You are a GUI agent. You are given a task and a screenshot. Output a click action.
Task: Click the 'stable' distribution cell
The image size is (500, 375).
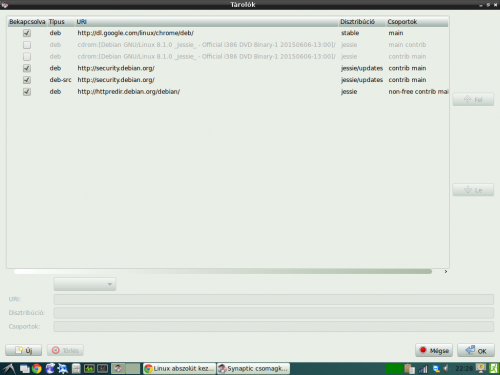(350, 33)
